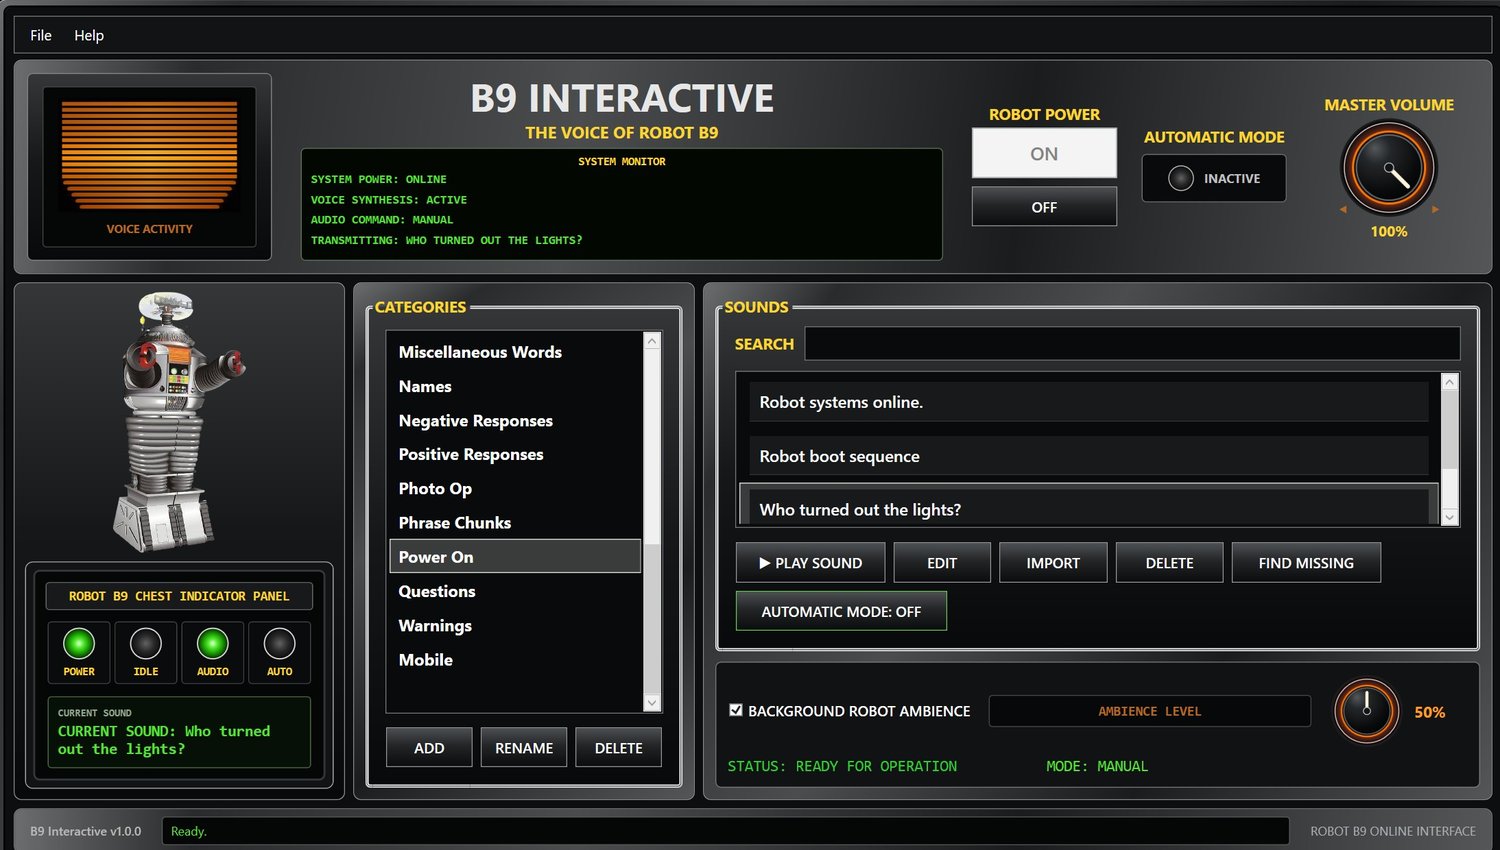1500x850 pixels.
Task: Select the Names category
Action: pos(515,386)
